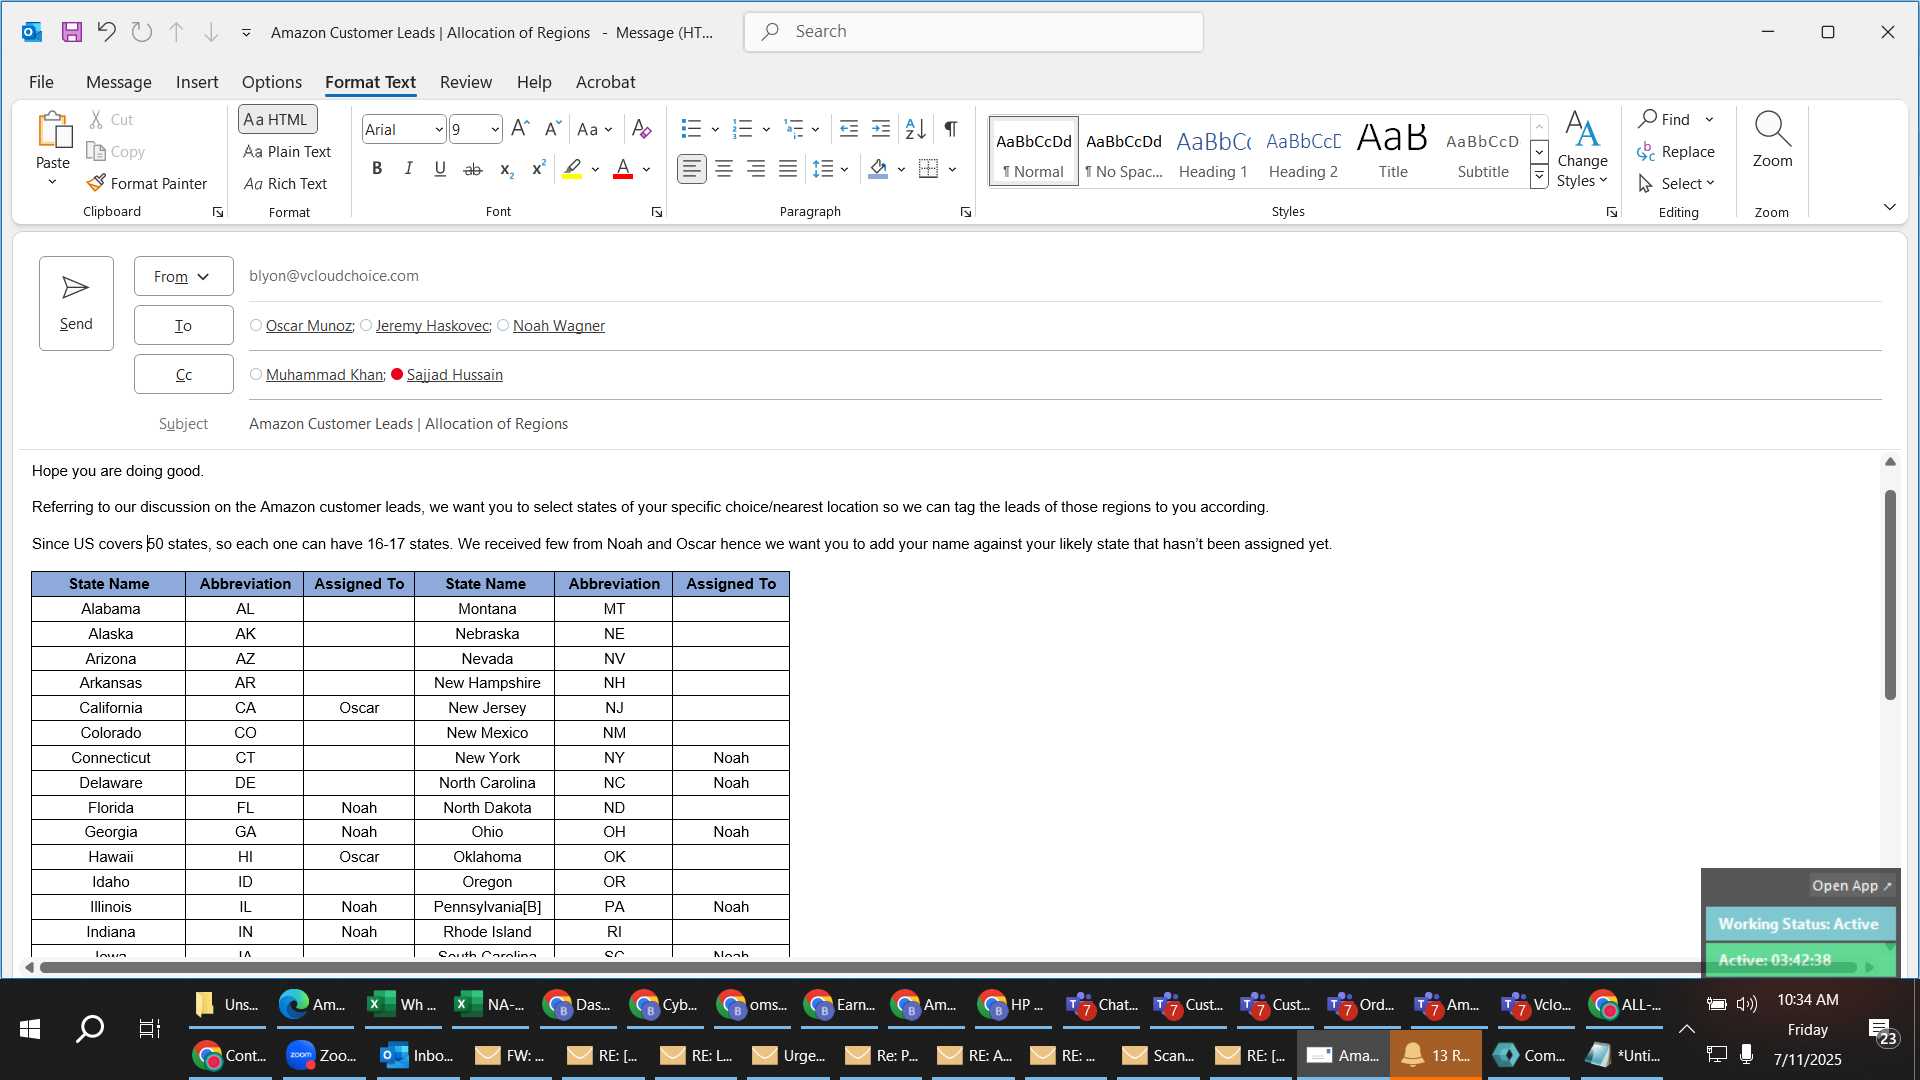Apply red font color

coord(623,169)
